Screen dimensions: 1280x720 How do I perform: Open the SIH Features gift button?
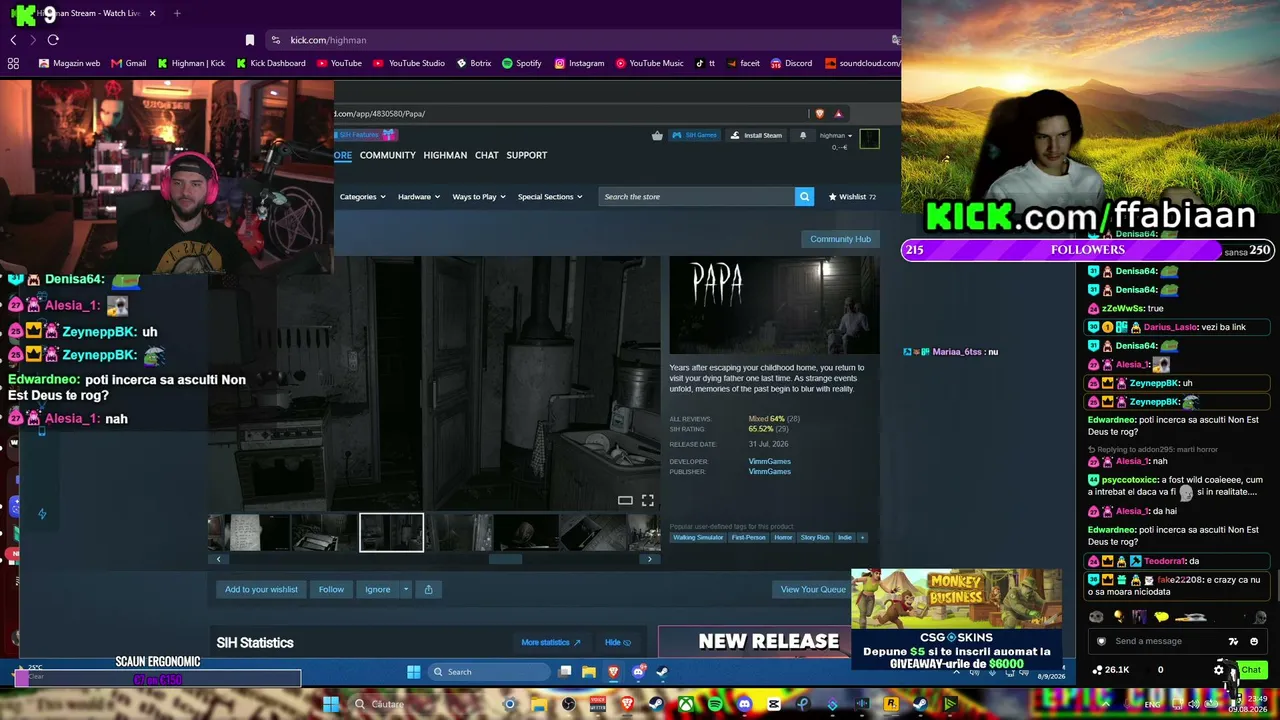coord(367,135)
